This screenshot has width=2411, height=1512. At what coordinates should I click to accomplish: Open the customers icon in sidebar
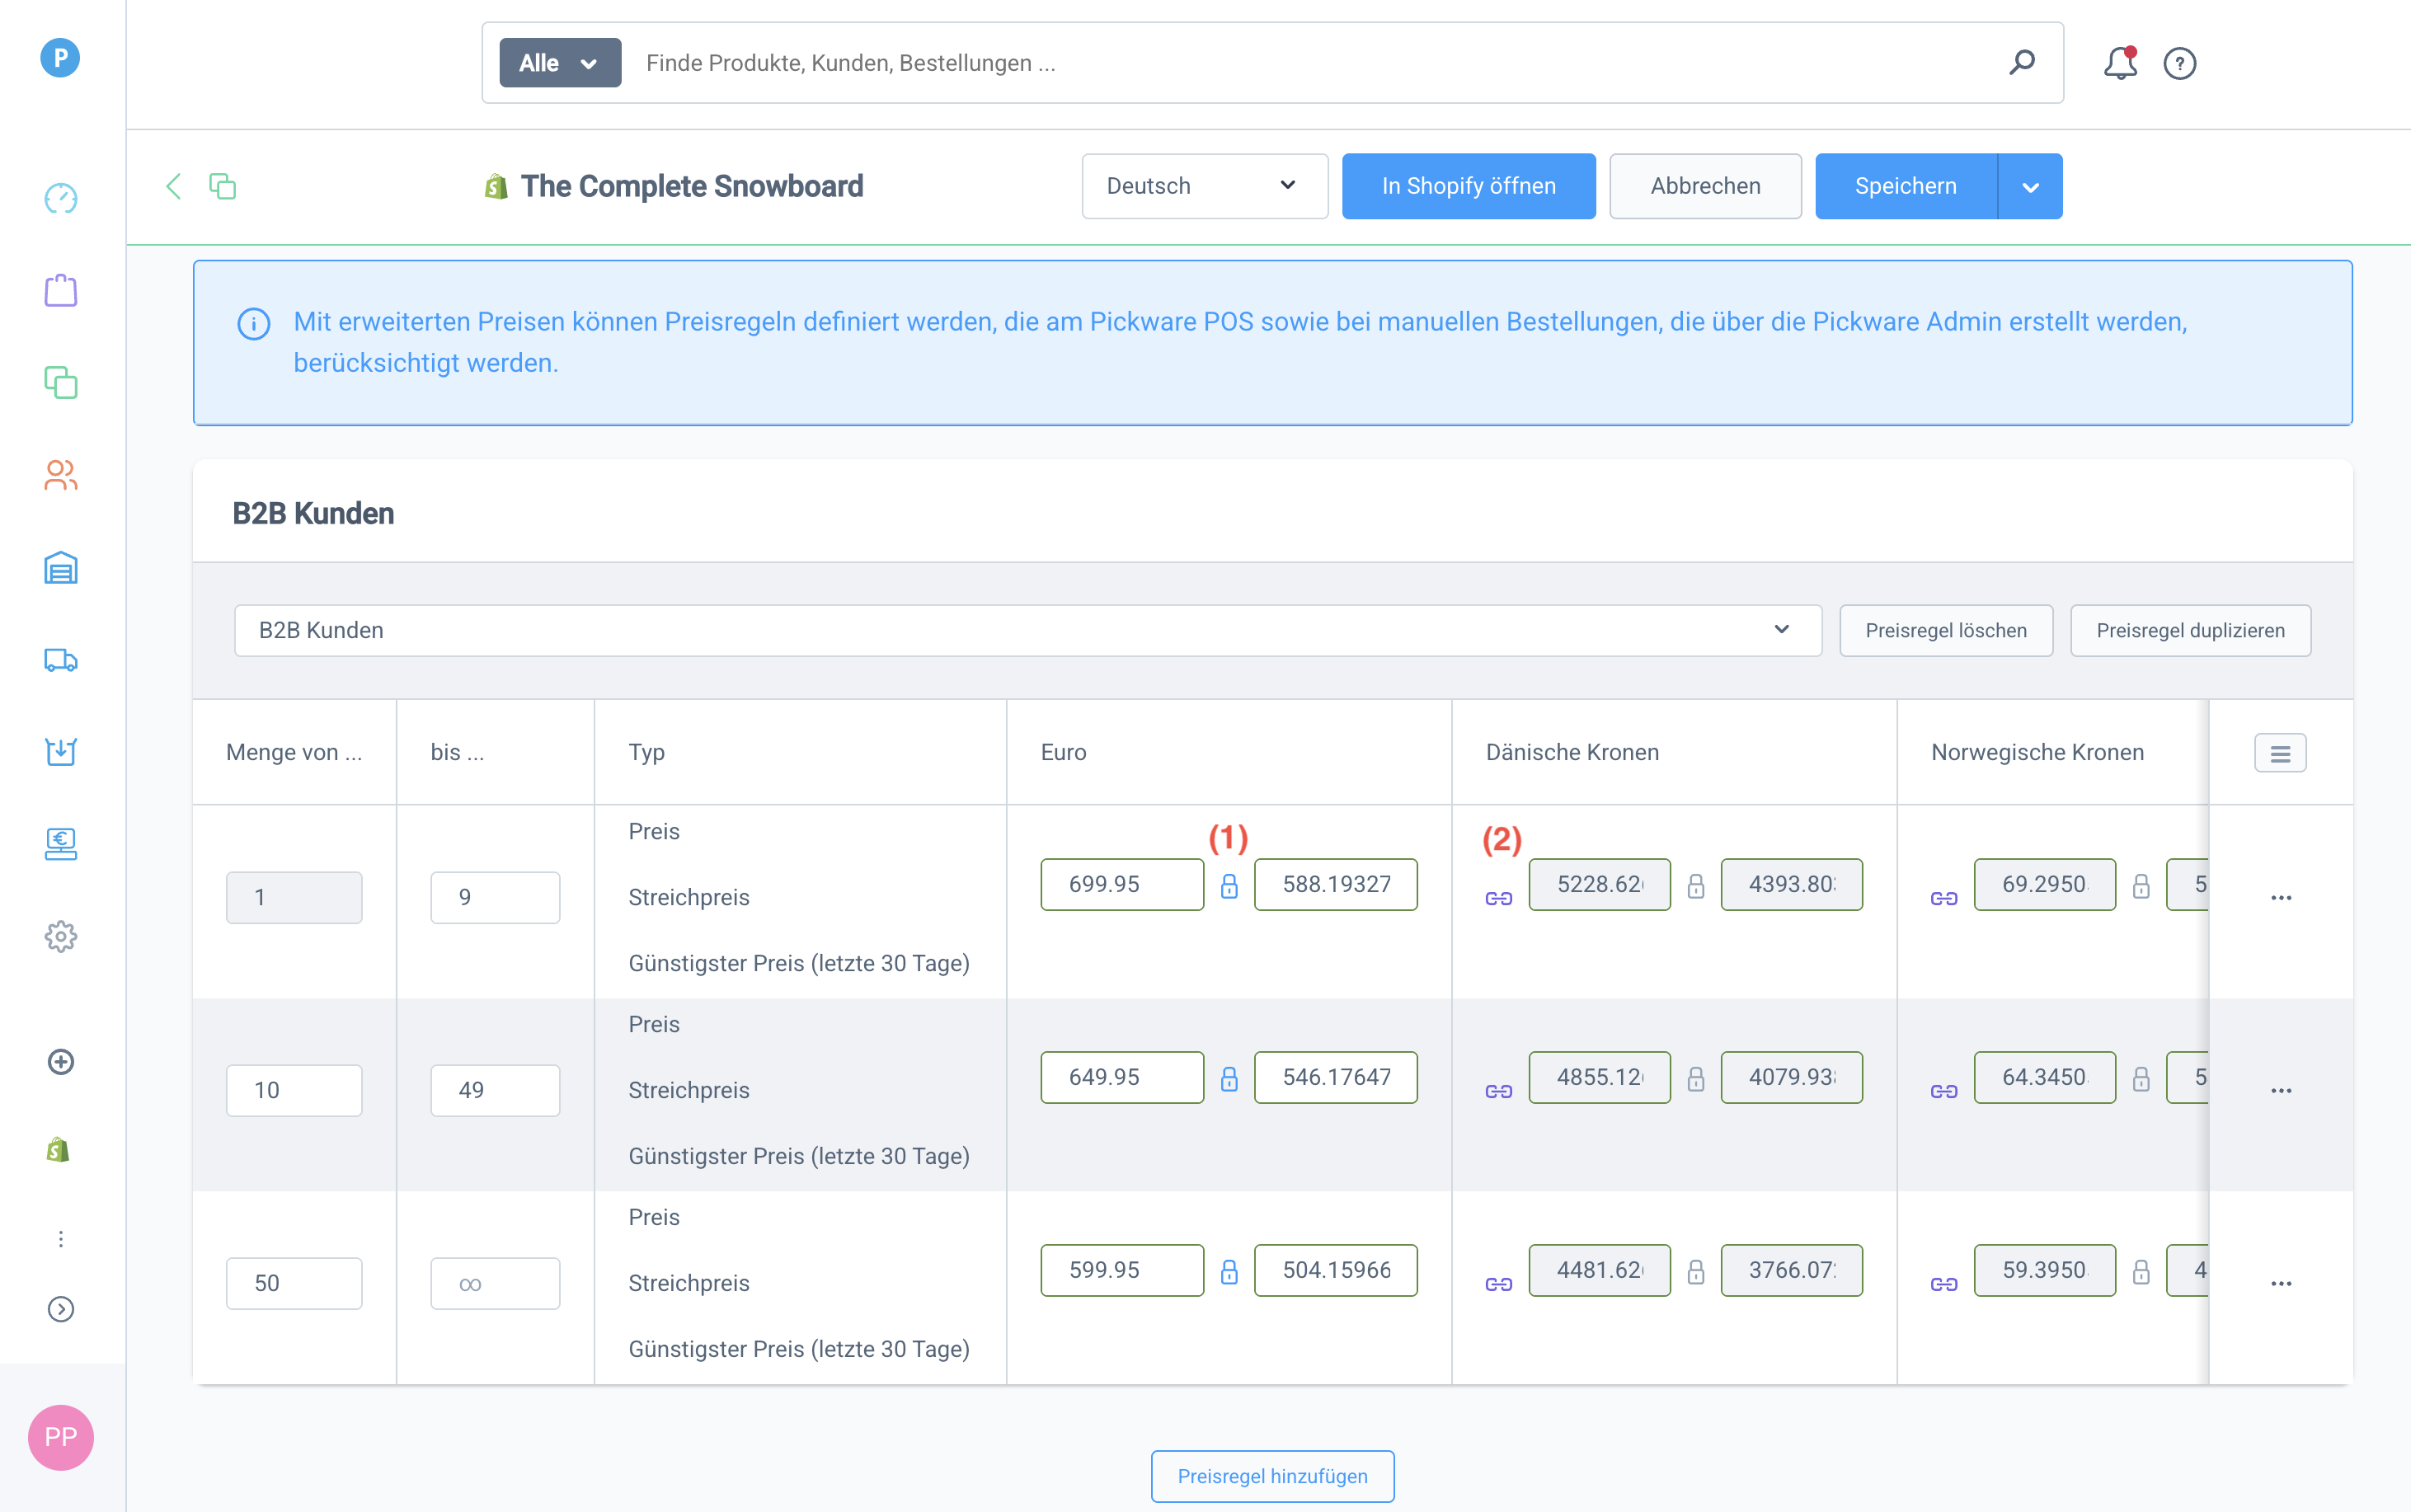coord(60,475)
